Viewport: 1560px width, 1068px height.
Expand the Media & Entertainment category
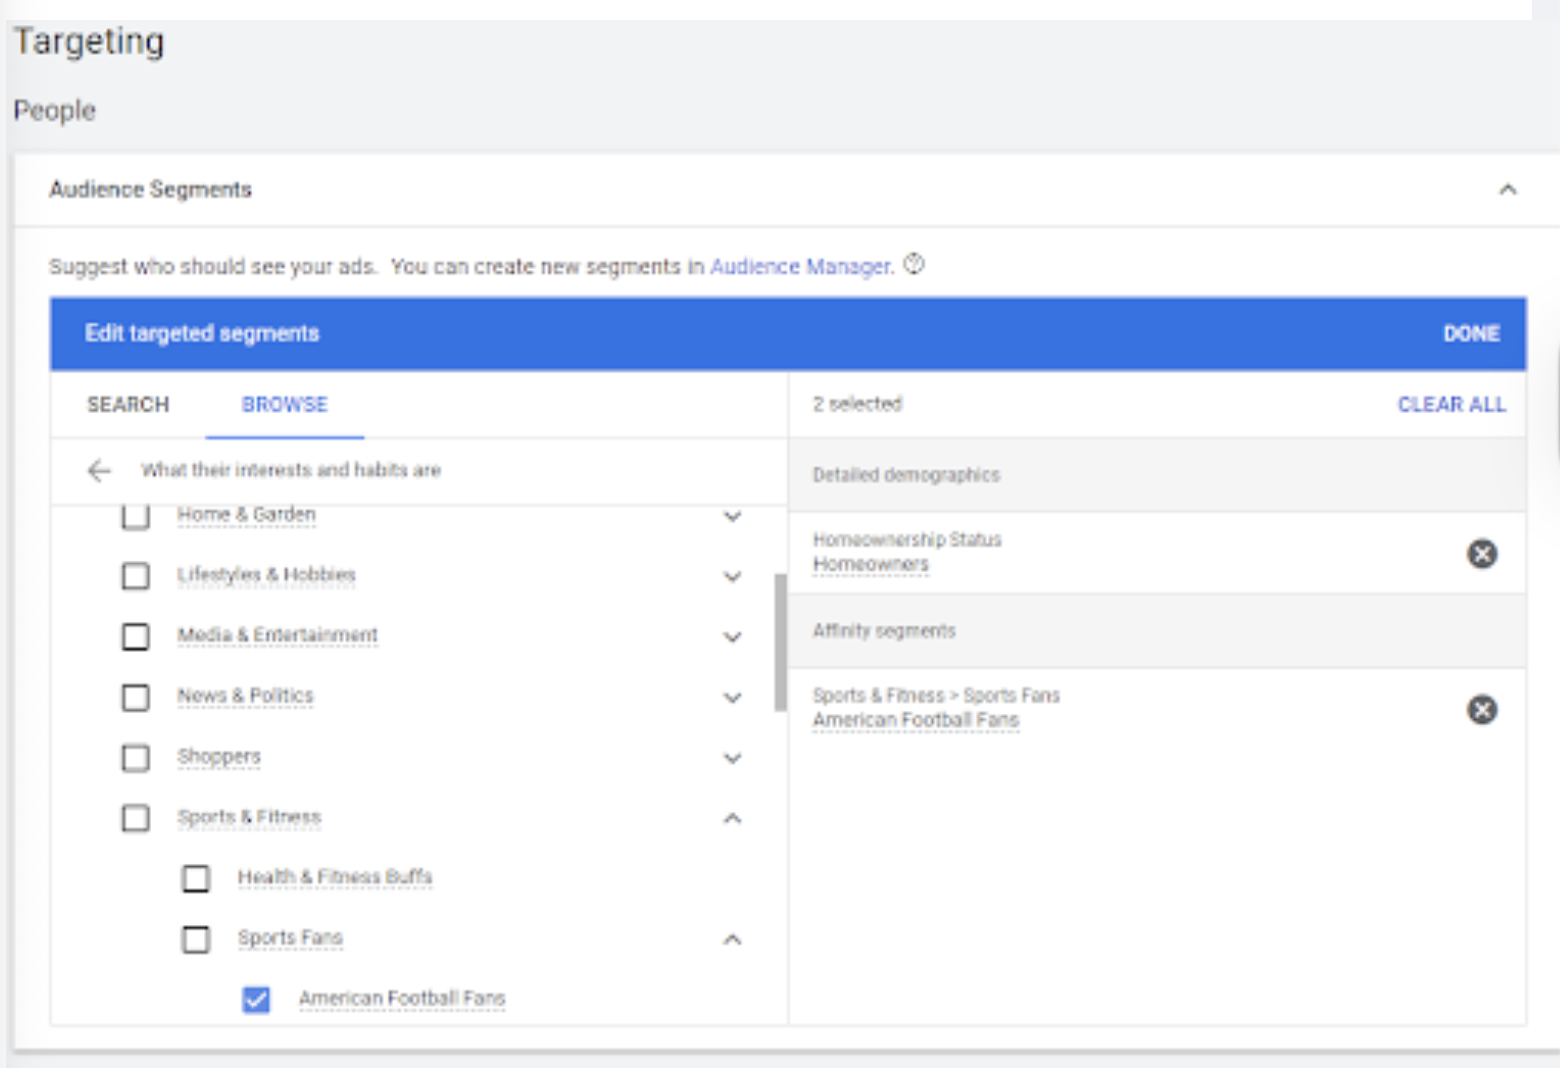(x=732, y=637)
